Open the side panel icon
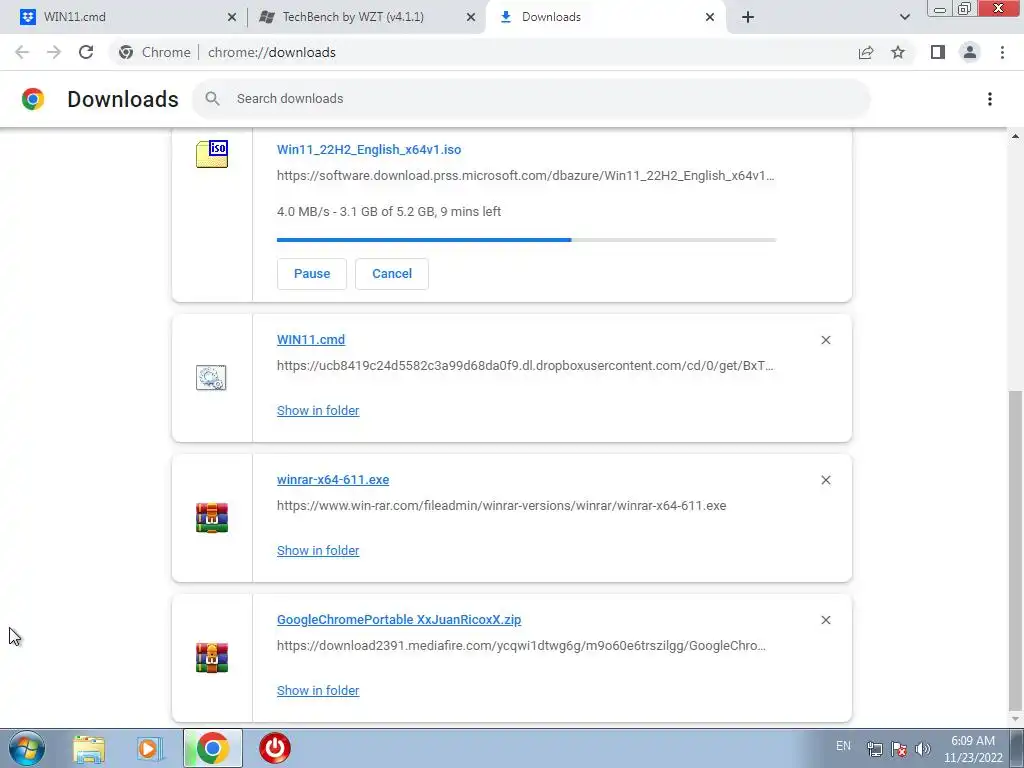Screen dimensions: 1024x768 point(938,52)
